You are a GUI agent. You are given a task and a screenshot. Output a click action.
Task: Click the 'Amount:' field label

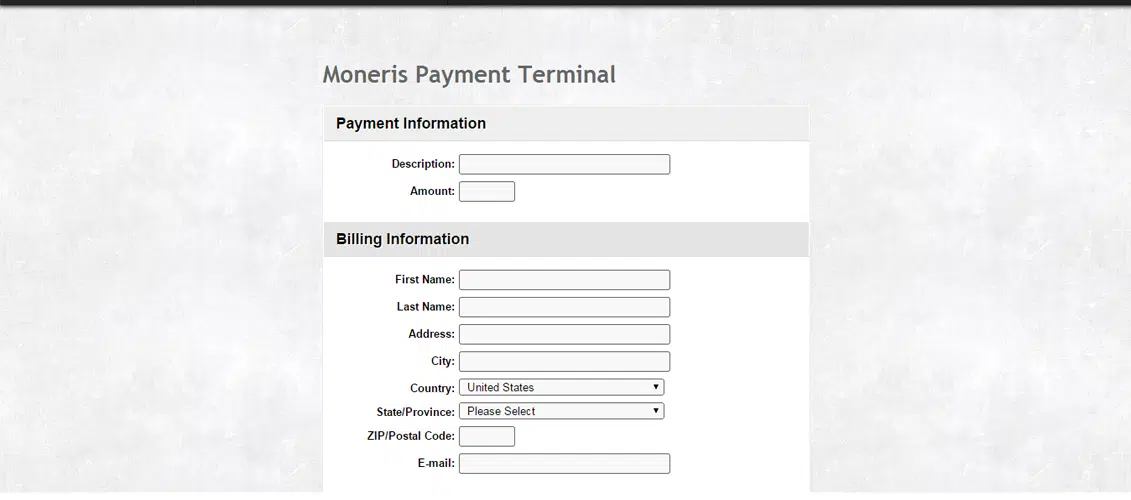[x=432, y=191]
